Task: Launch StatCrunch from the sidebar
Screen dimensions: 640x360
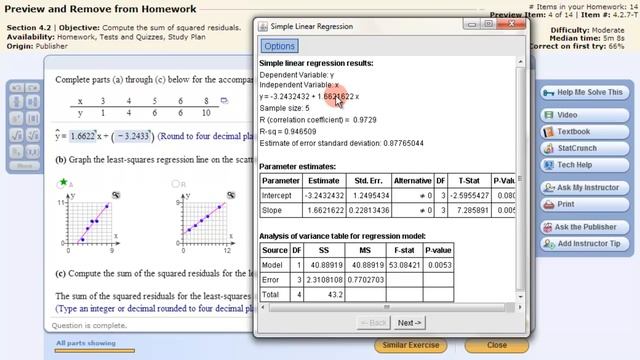Action: pos(585,148)
